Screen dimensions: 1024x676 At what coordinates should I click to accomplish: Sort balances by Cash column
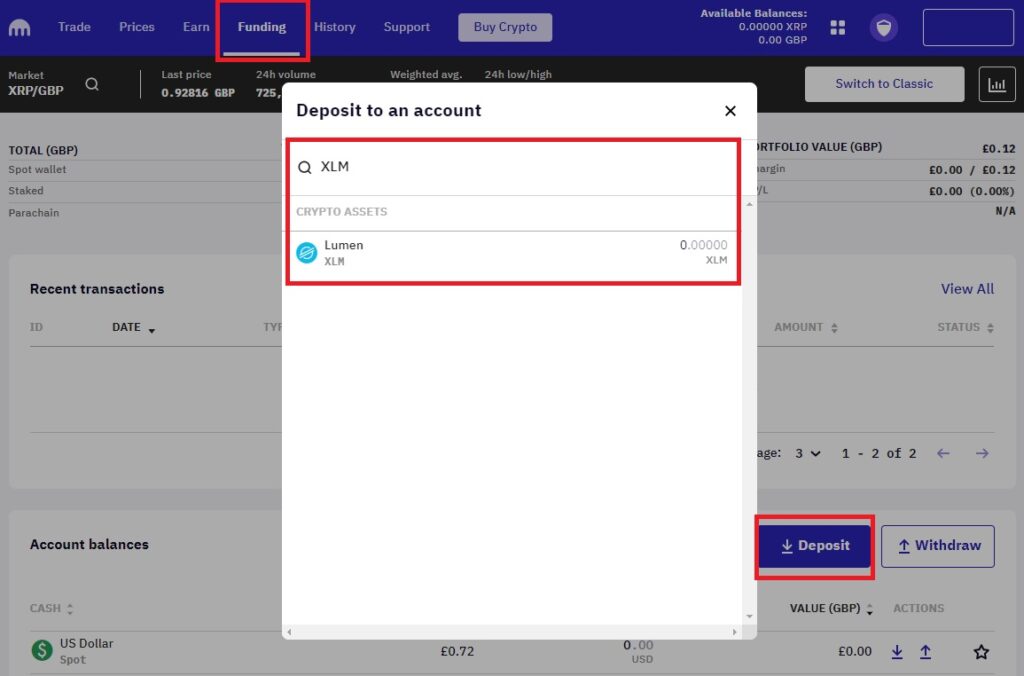click(x=51, y=609)
